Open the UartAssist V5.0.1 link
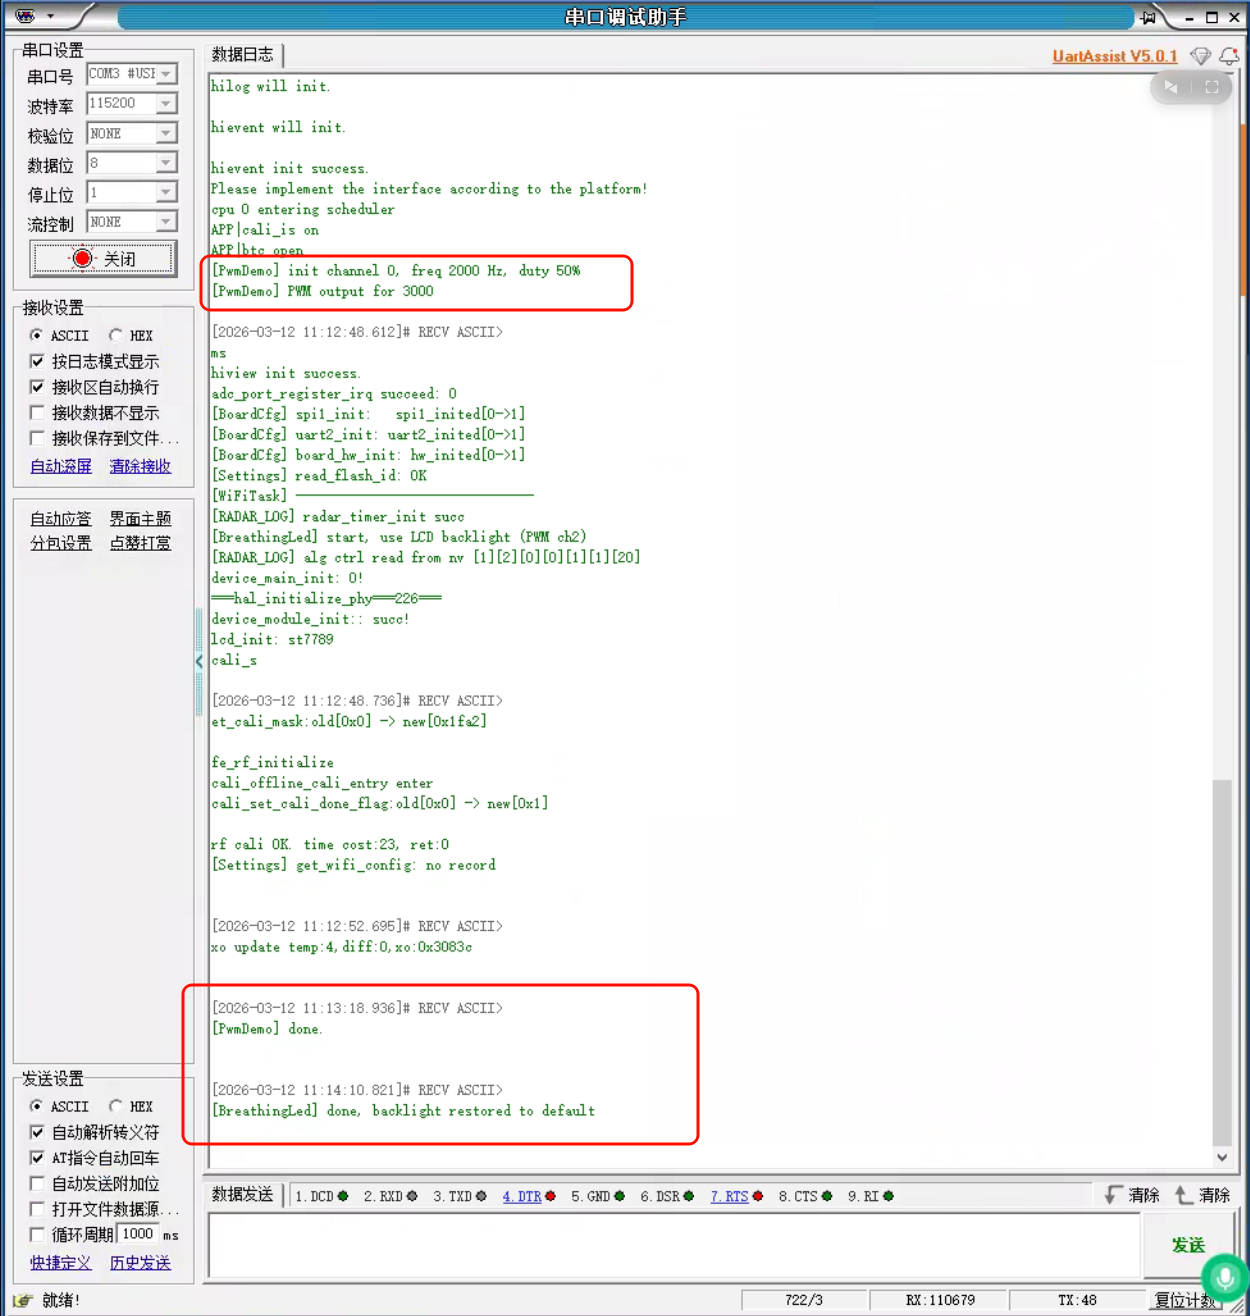The height and width of the screenshot is (1316, 1250). [1115, 56]
